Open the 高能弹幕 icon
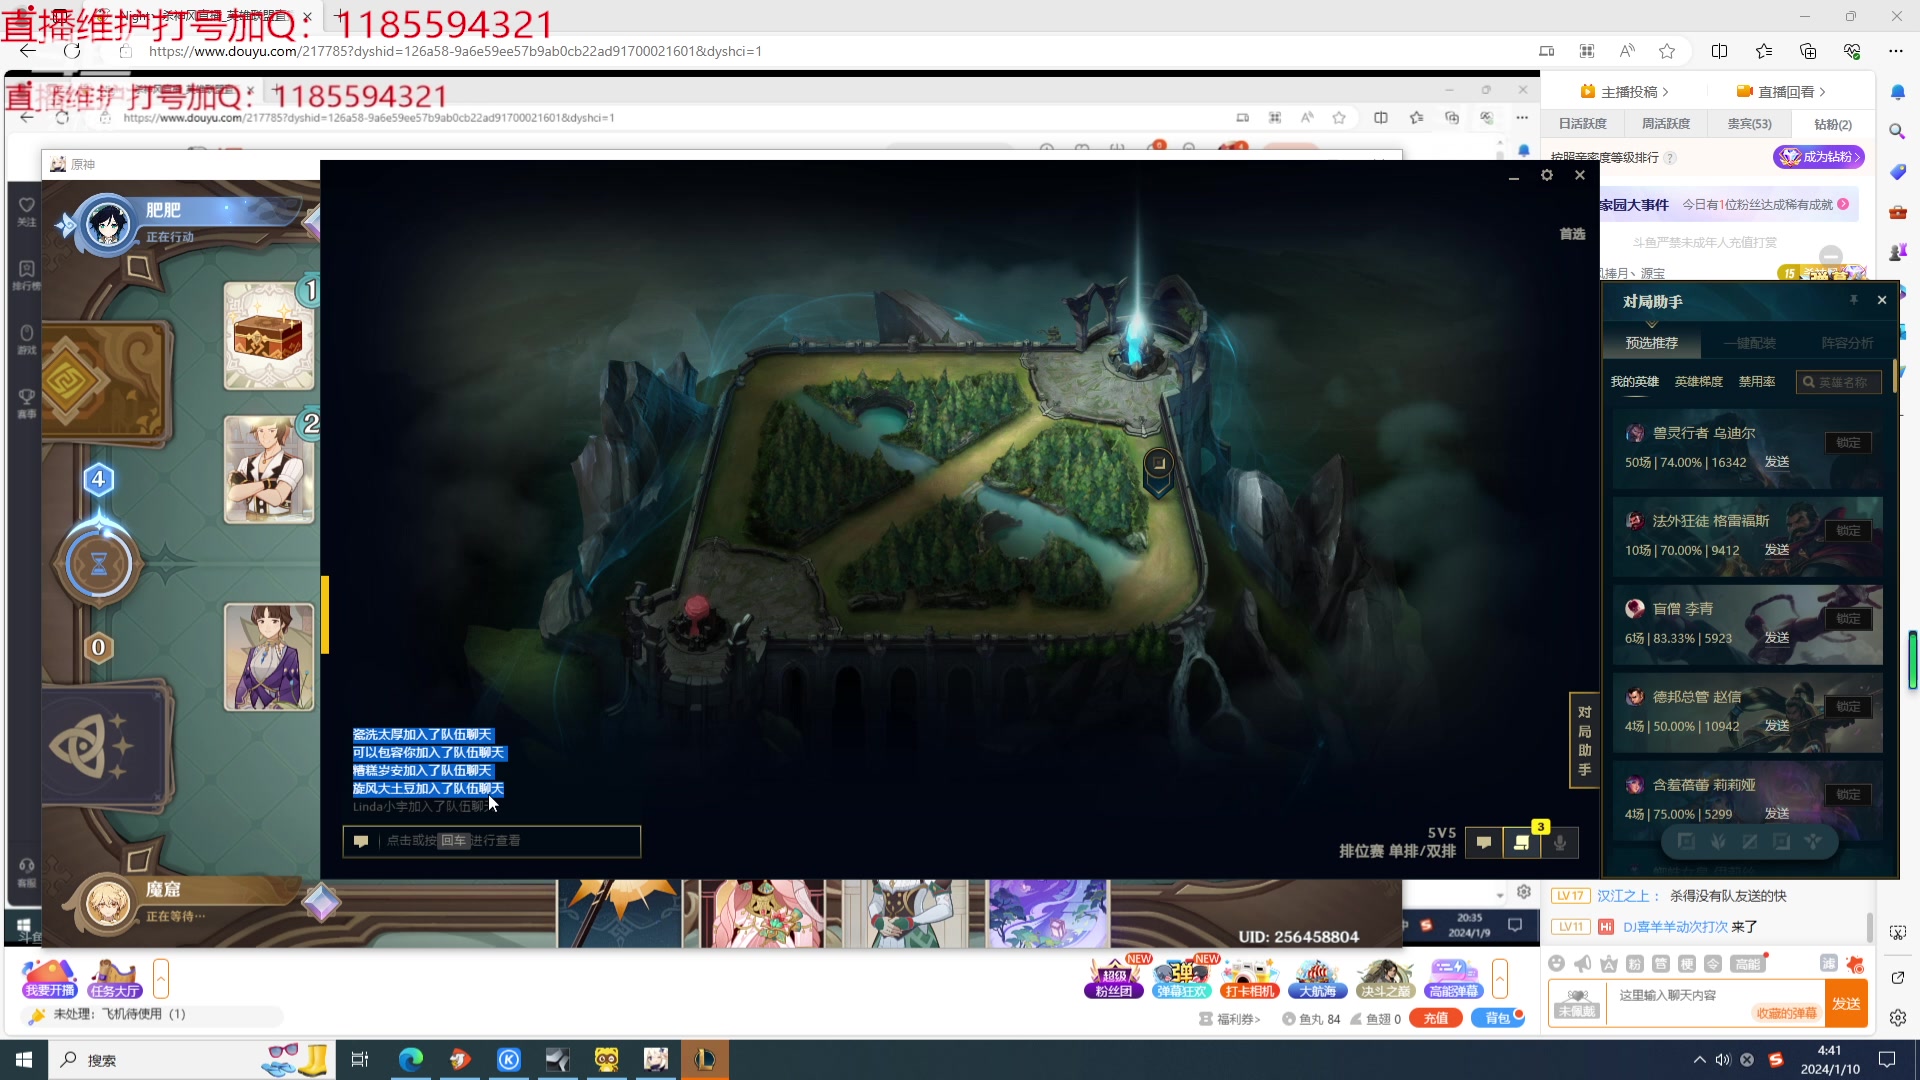Image resolution: width=1920 pixels, height=1080 pixels. pyautogui.click(x=1454, y=977)
